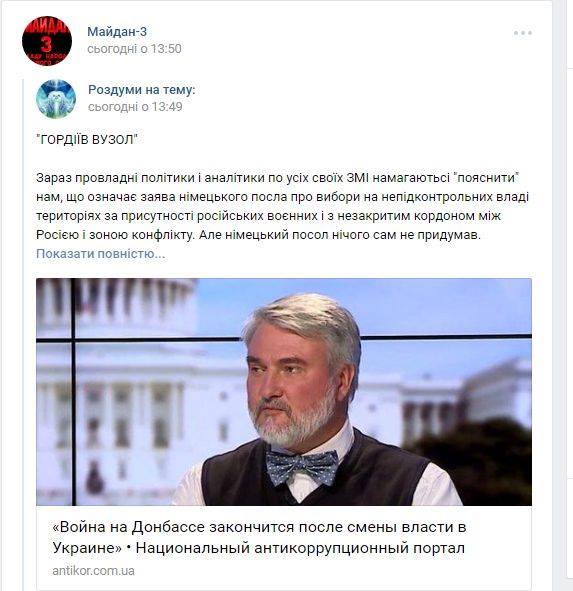The height and width of the screenshot is (591, 573).
Task: Click the red number 3 in the Майдан logo
Action: tap(46, 45)
